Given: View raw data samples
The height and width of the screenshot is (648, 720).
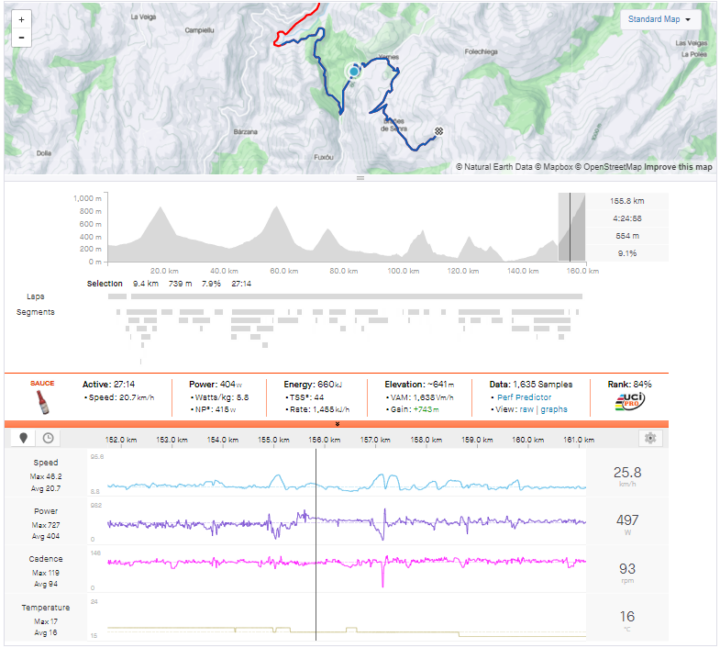Looking at the screenshot, I should point(526,410).
